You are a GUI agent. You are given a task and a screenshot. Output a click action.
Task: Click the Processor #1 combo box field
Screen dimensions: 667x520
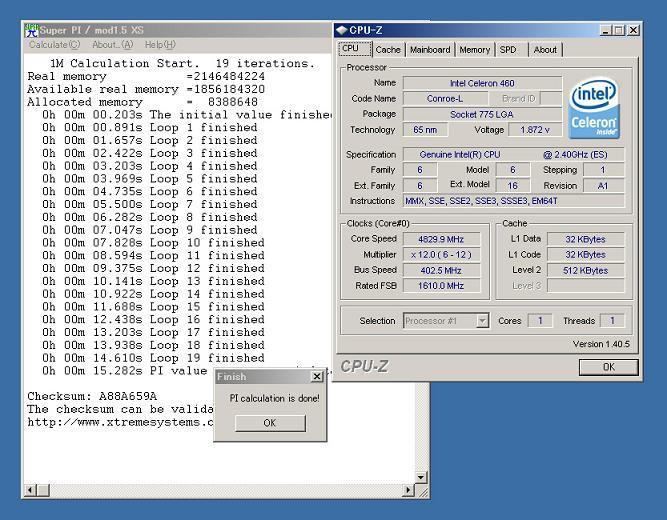445,321
